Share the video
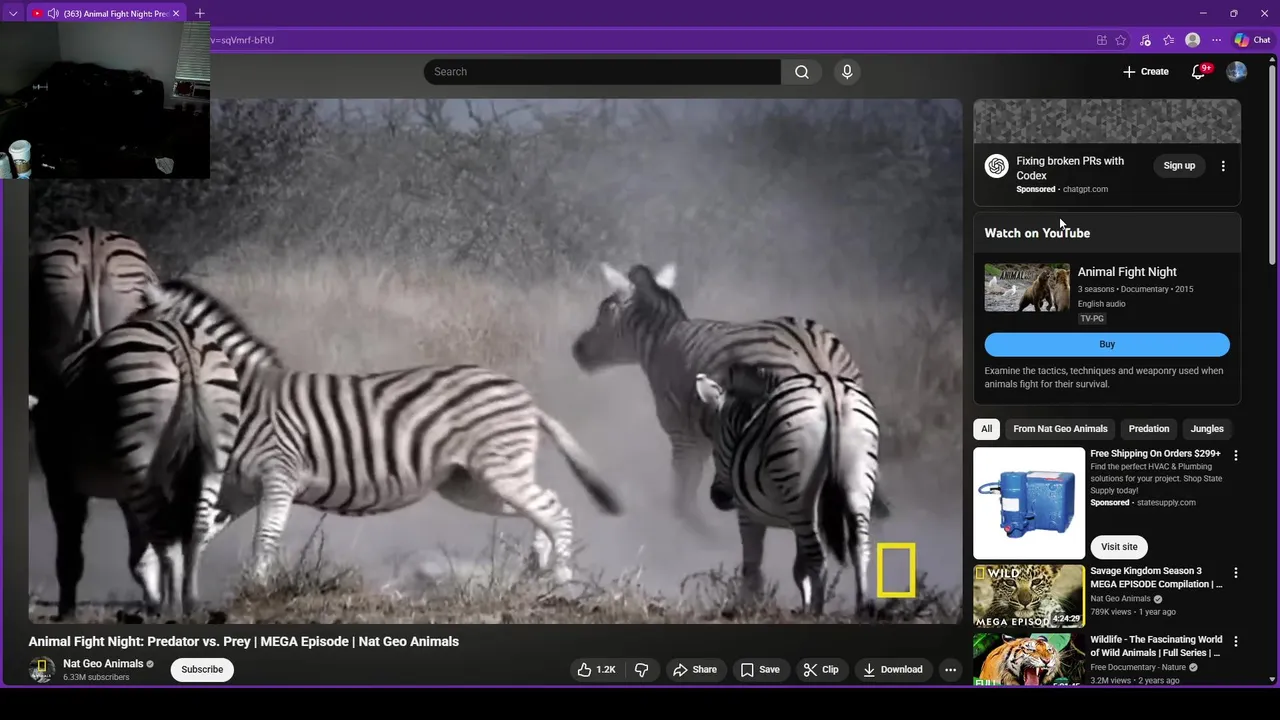 tap(694, 670)
